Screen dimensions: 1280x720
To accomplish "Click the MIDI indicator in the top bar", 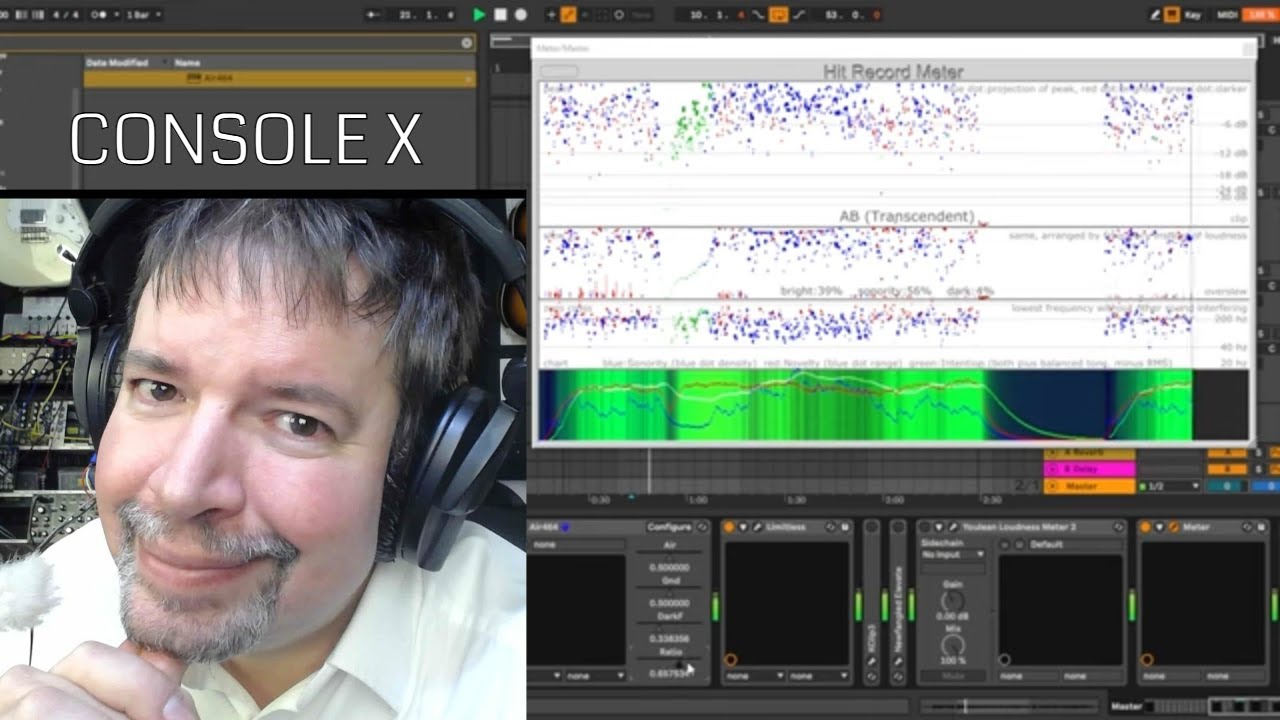I will [1226, 15].
